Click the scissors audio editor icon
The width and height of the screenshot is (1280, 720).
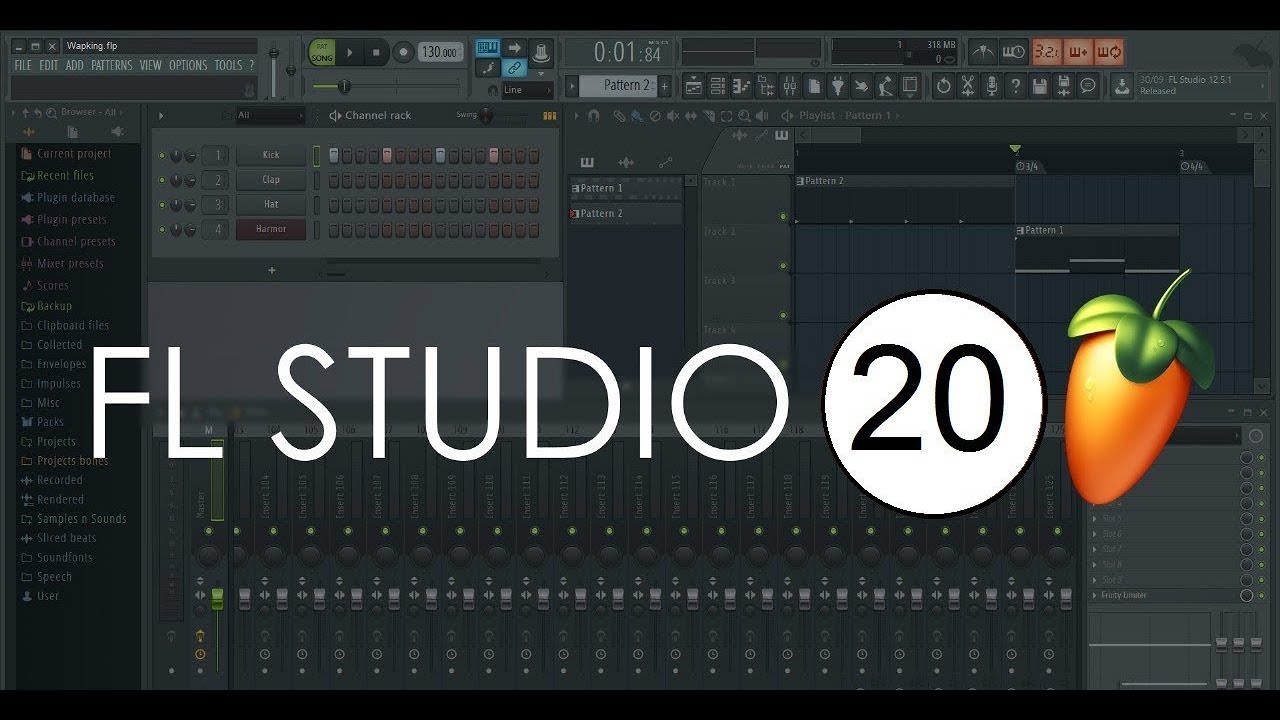[x=968, y=86]
